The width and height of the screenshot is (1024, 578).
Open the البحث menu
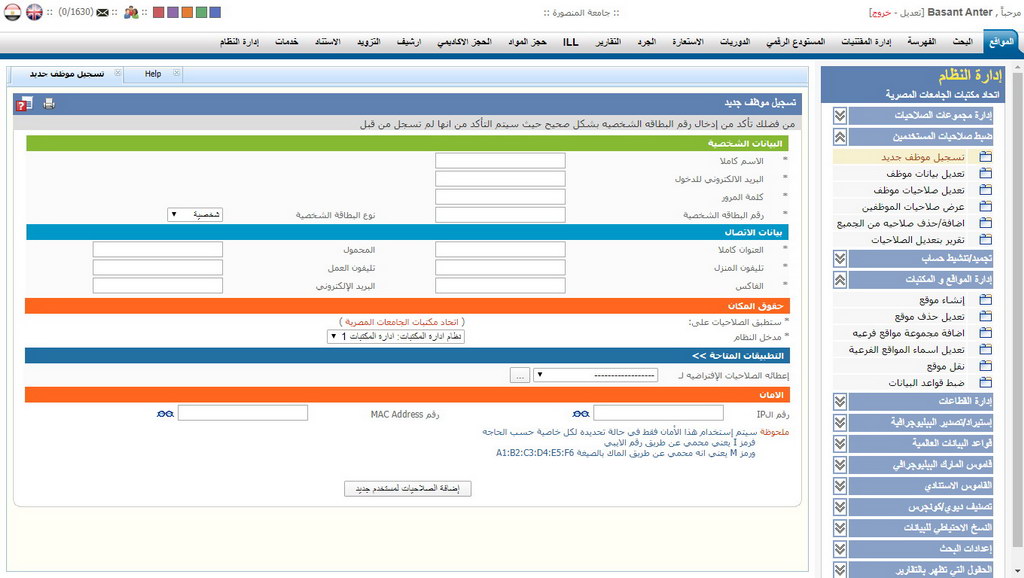point(962,42)
